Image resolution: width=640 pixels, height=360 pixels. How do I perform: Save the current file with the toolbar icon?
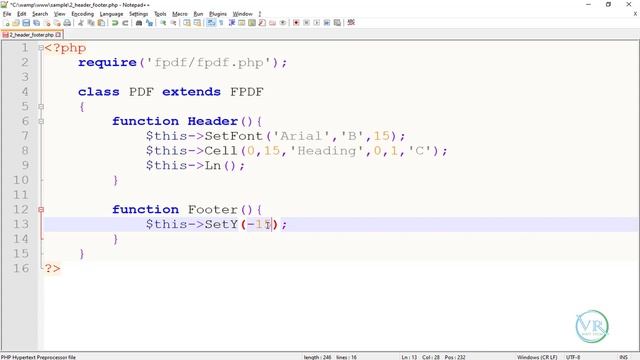(26, 23)
